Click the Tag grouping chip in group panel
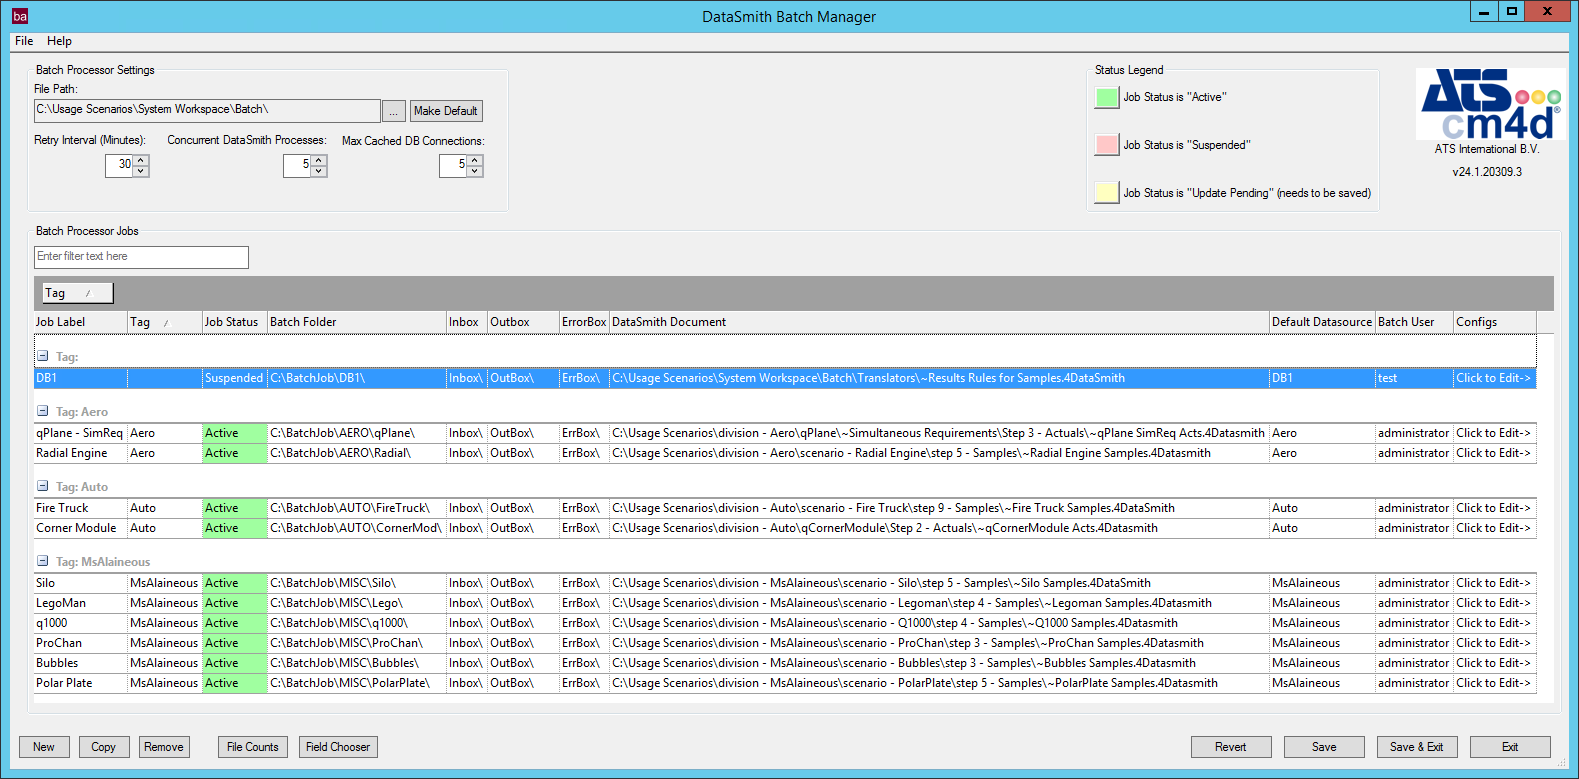 77,293
